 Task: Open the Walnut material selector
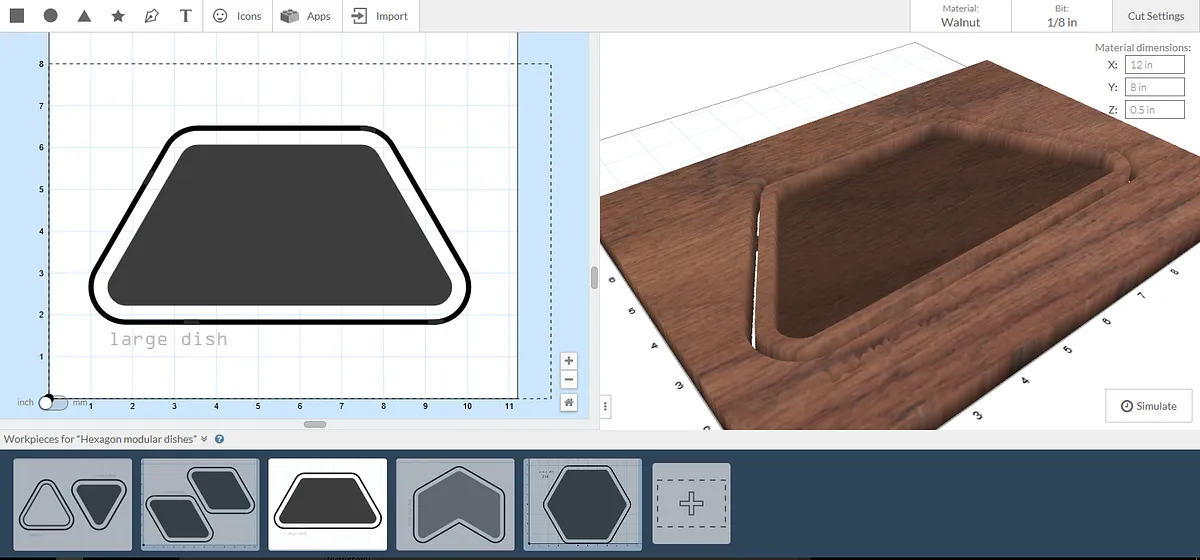pos(960,16)
